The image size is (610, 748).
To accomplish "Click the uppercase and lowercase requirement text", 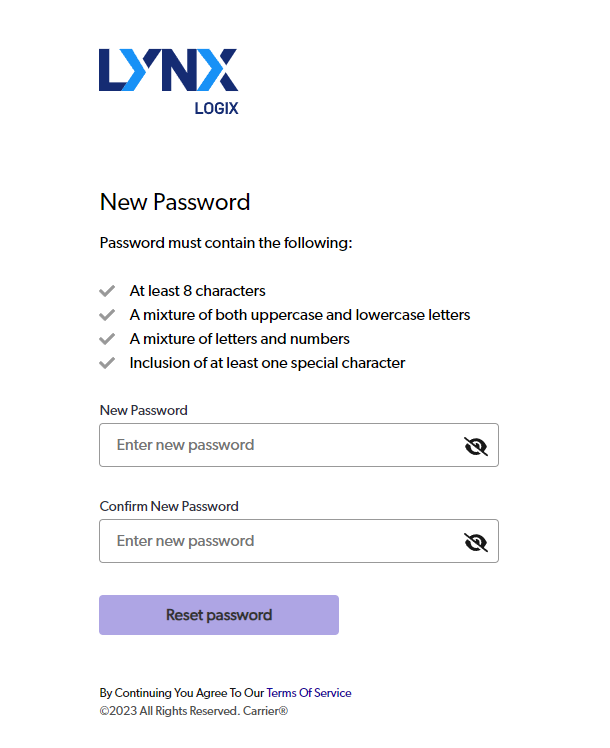I will [300, 315].
